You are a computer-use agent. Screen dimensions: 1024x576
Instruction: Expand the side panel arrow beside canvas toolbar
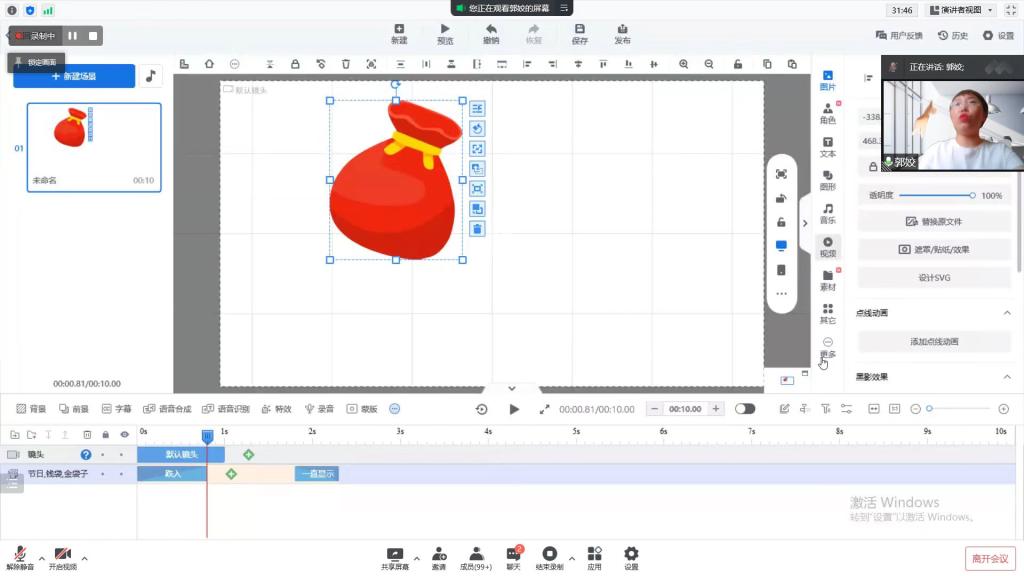coord(805,223)
